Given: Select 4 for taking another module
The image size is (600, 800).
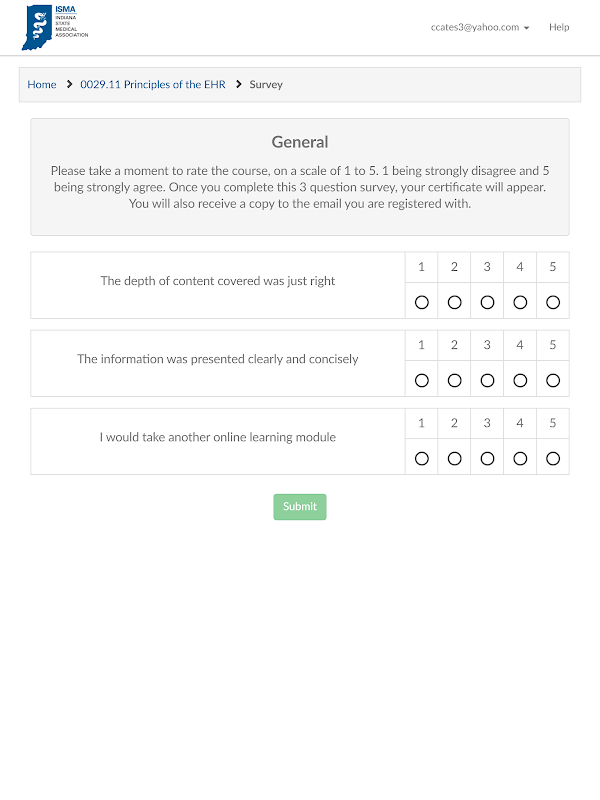Looking at the screenshot, I should tap(520, 458).
